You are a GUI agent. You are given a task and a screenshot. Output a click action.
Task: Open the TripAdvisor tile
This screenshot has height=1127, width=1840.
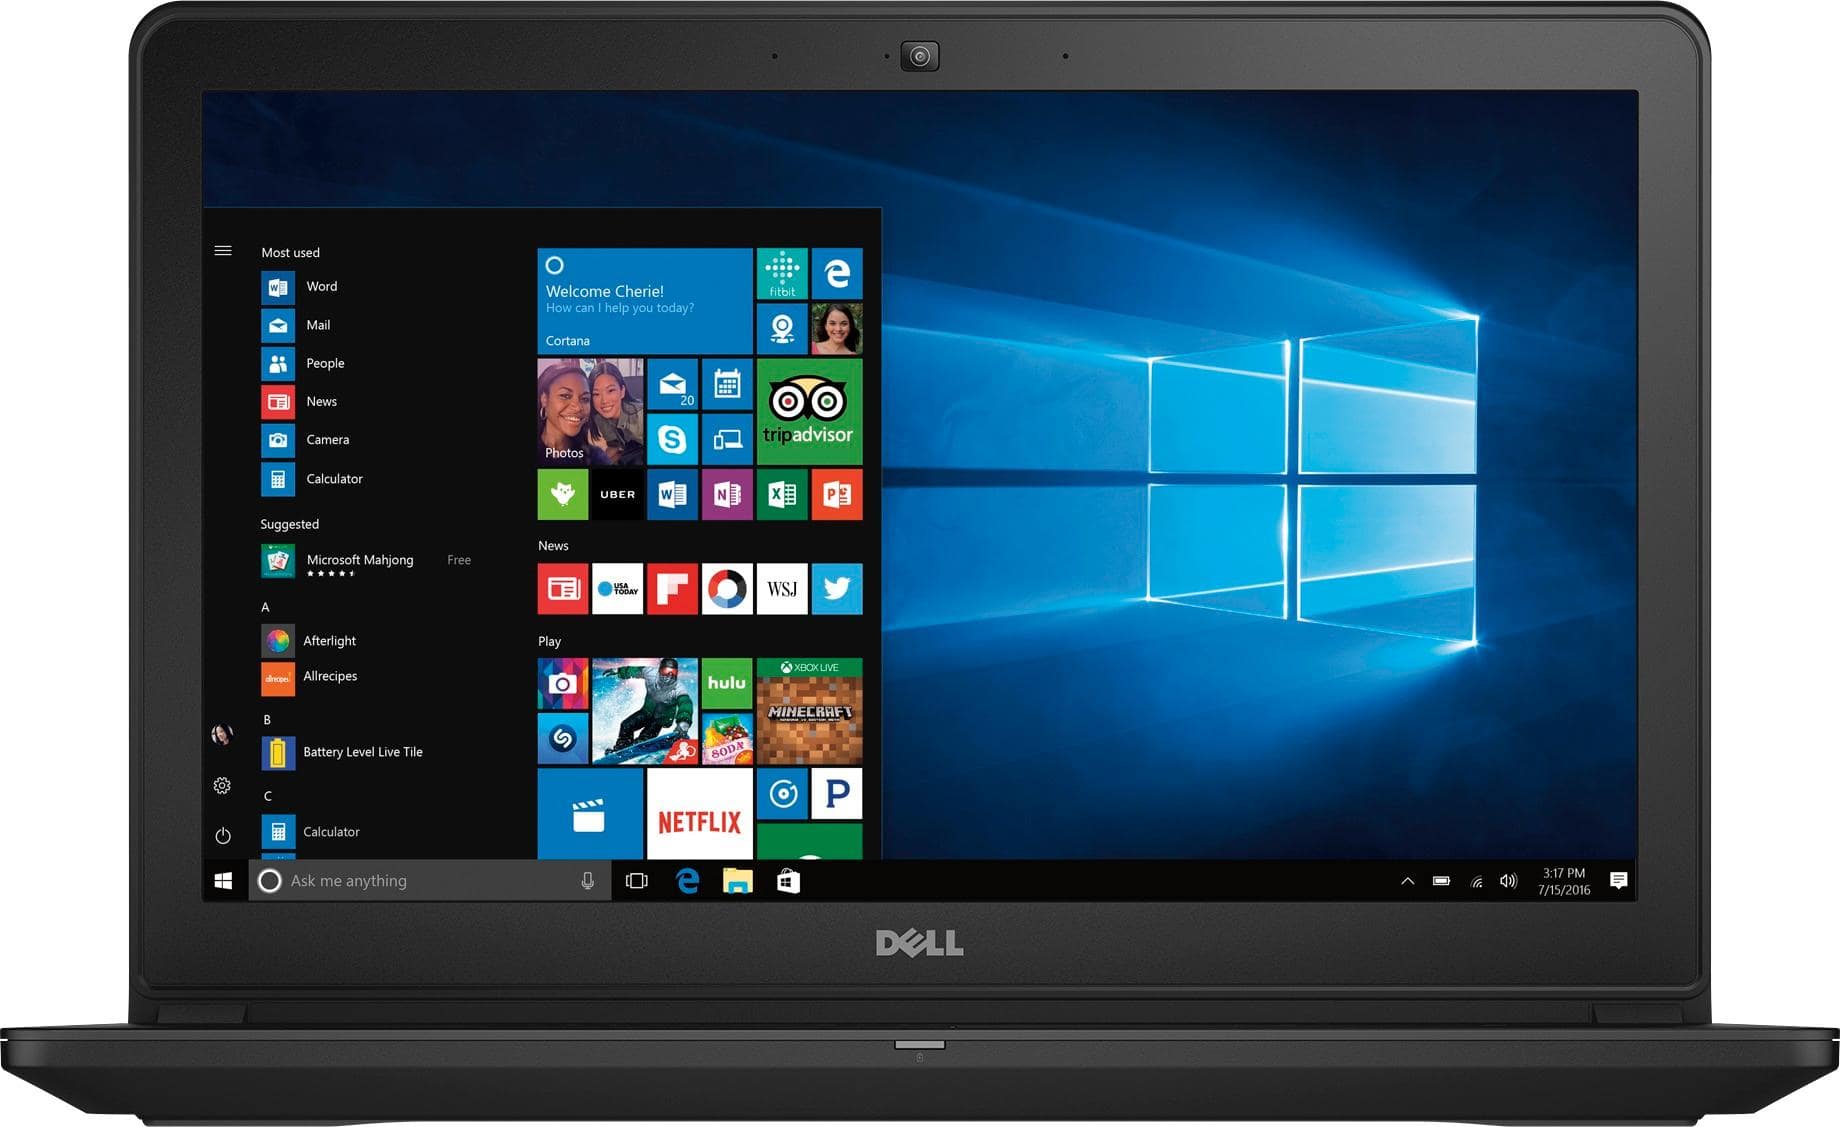click(x=810, y=411)
